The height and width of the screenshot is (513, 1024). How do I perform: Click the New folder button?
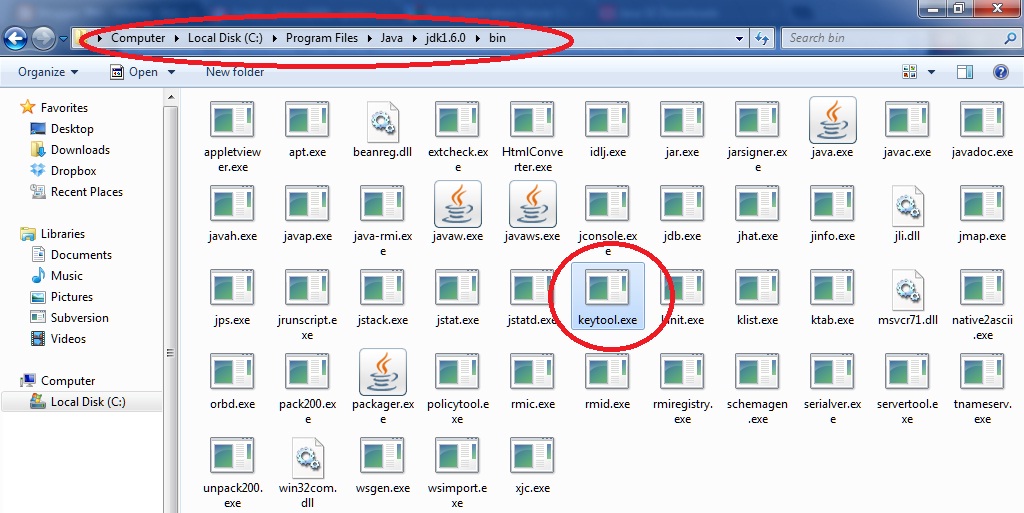[x=235, y=72]
